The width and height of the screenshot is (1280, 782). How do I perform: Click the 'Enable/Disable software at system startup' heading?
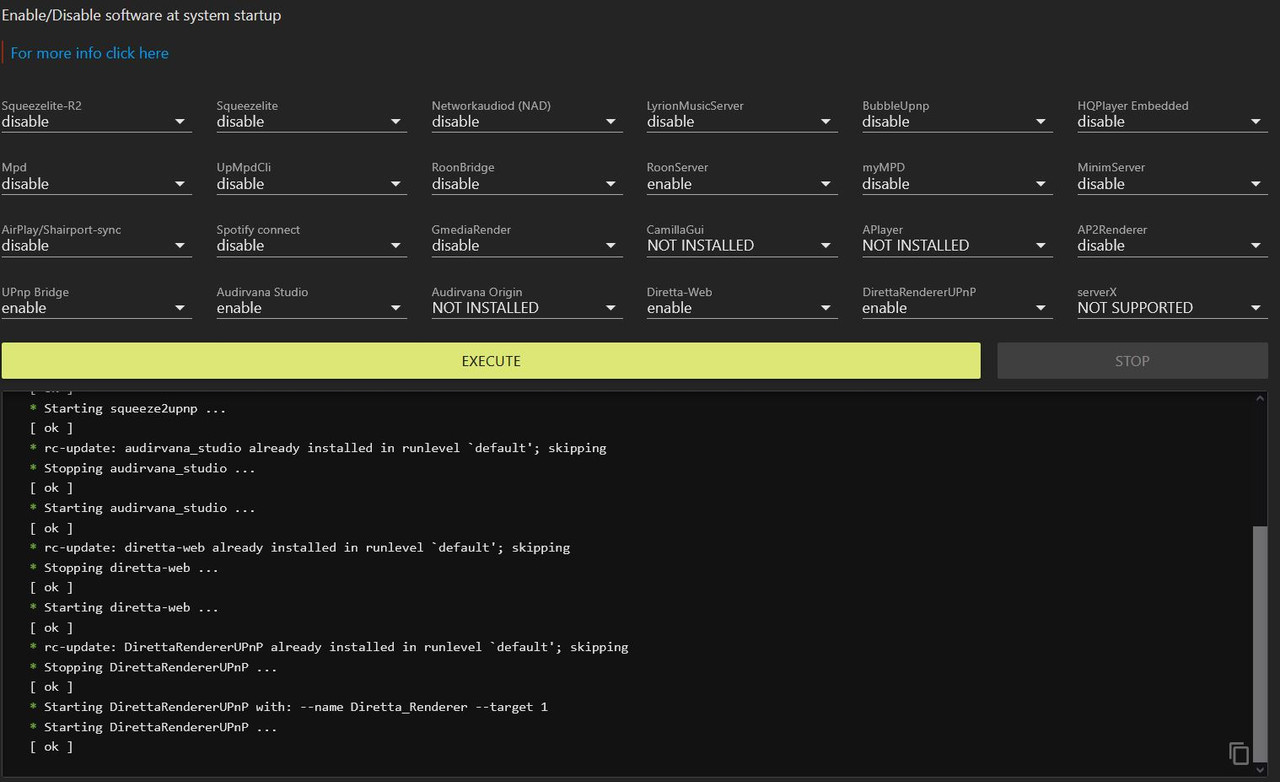coord(141,15)
